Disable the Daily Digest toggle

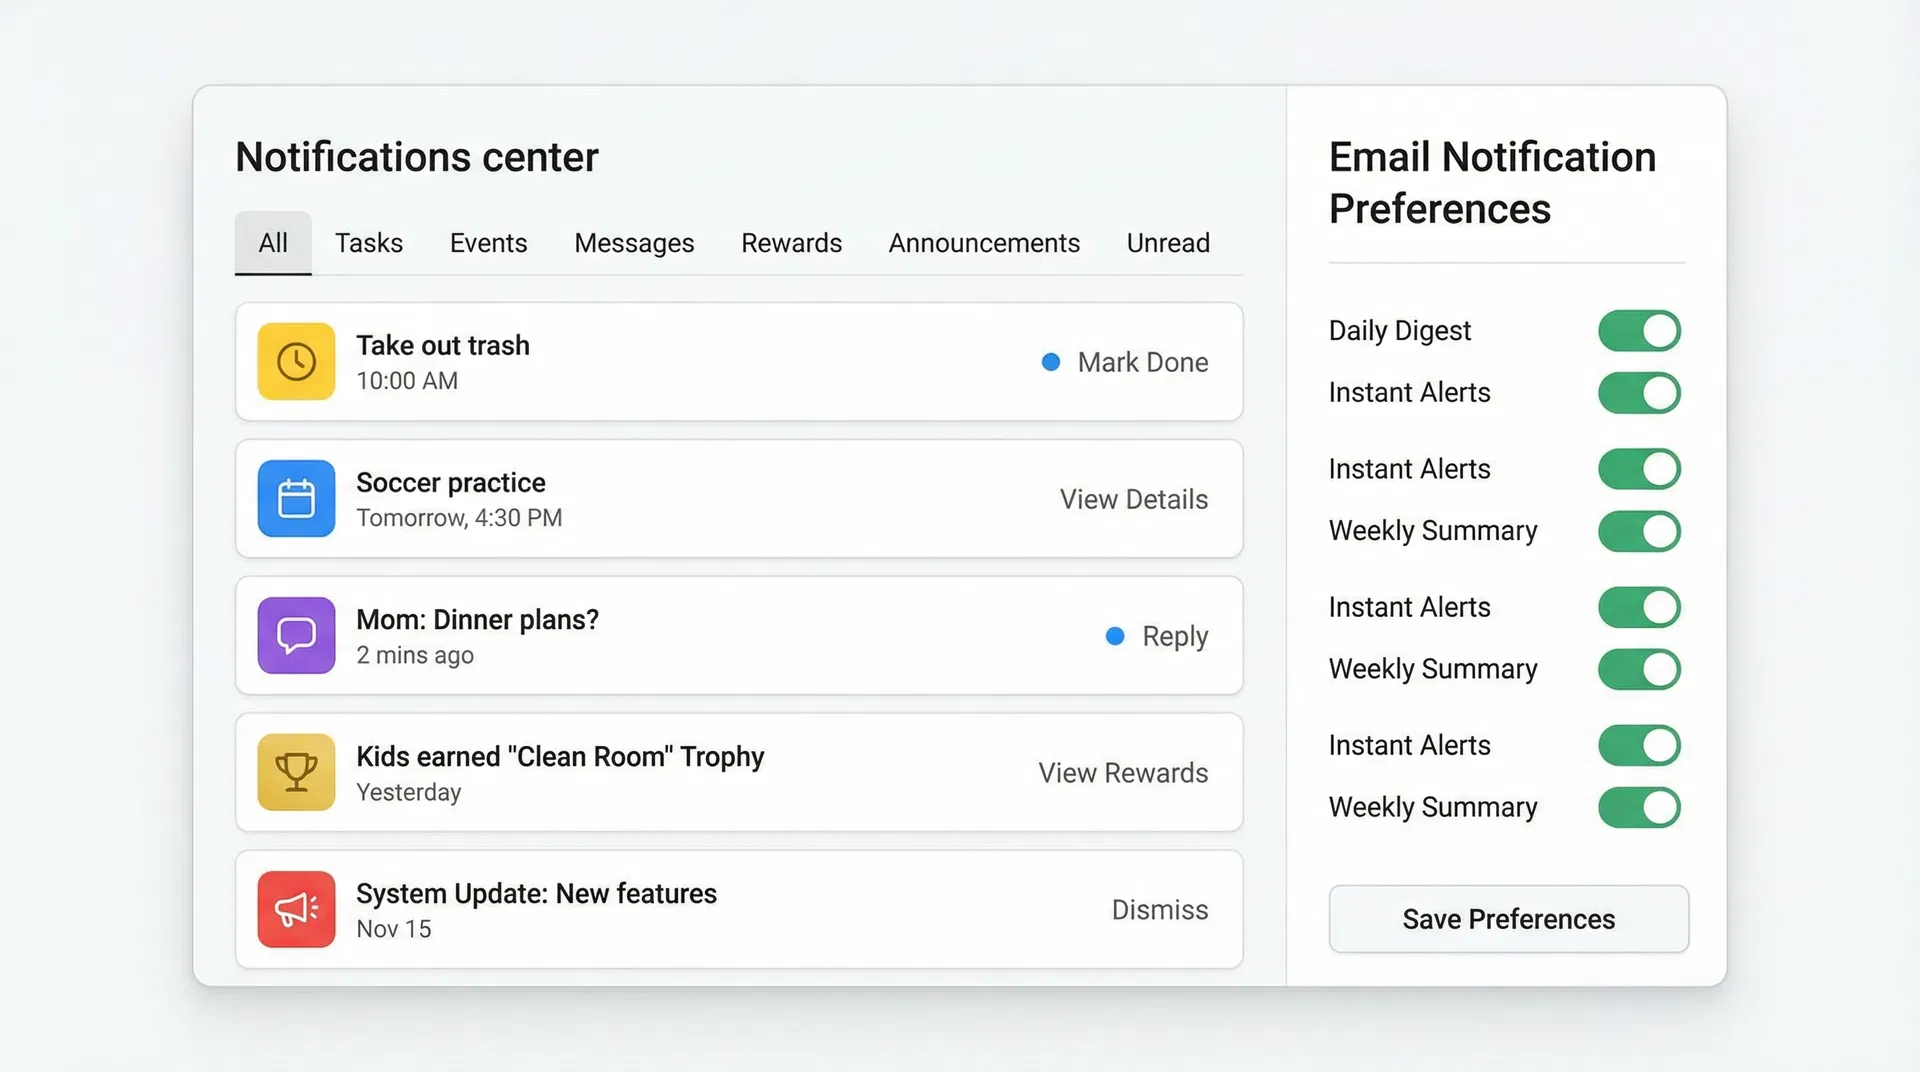click(1639, 330)
